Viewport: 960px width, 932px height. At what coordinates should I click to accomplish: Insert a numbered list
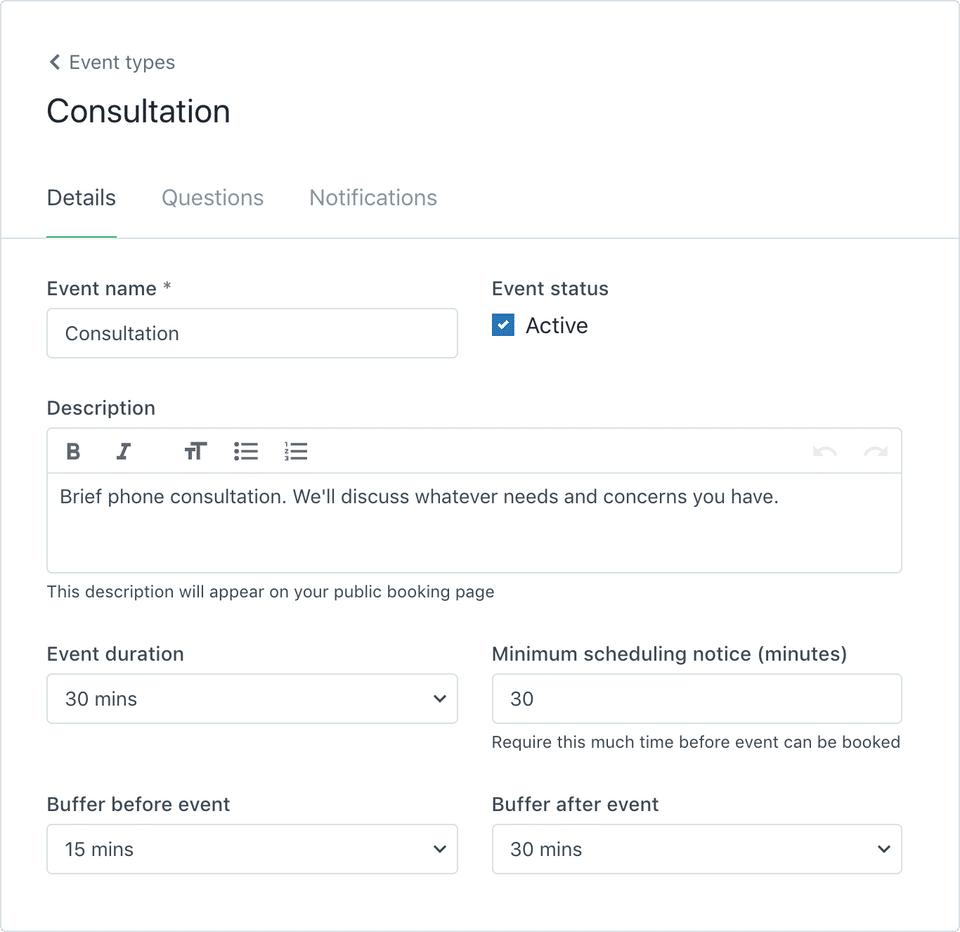(296, 451)
